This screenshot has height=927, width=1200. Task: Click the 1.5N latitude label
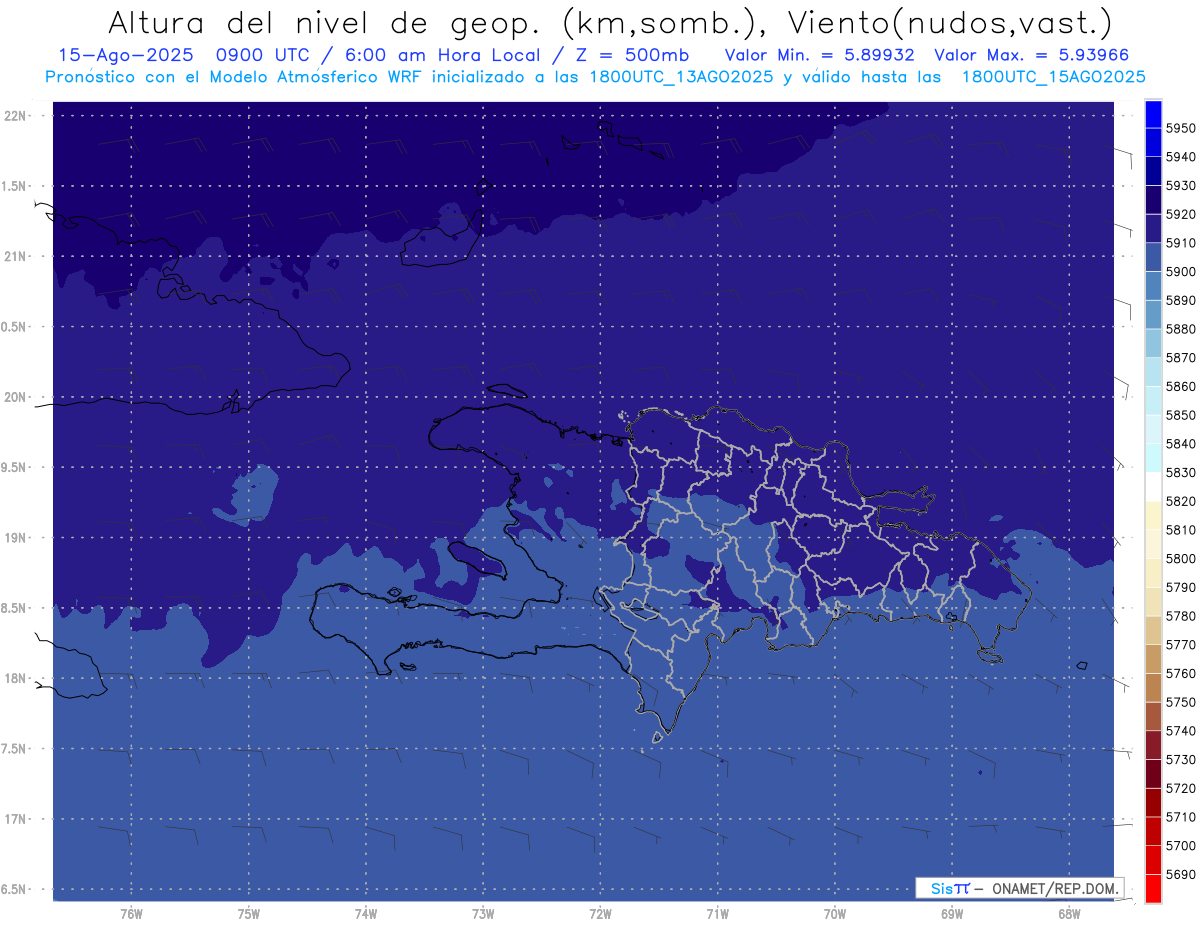(14, 186)
